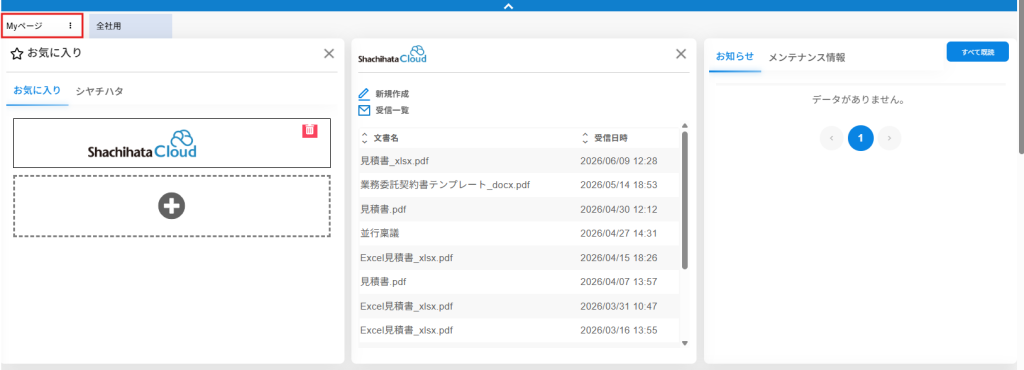This screenshot has height=370, width=1024.
Task: Click date 2026/04/27 14:31
Action: tap(618, 234)
